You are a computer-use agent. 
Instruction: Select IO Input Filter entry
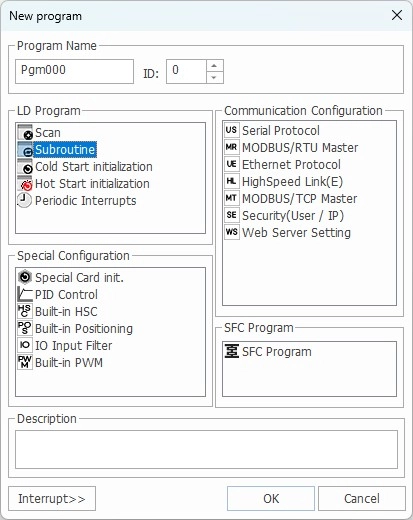[73, 346]
